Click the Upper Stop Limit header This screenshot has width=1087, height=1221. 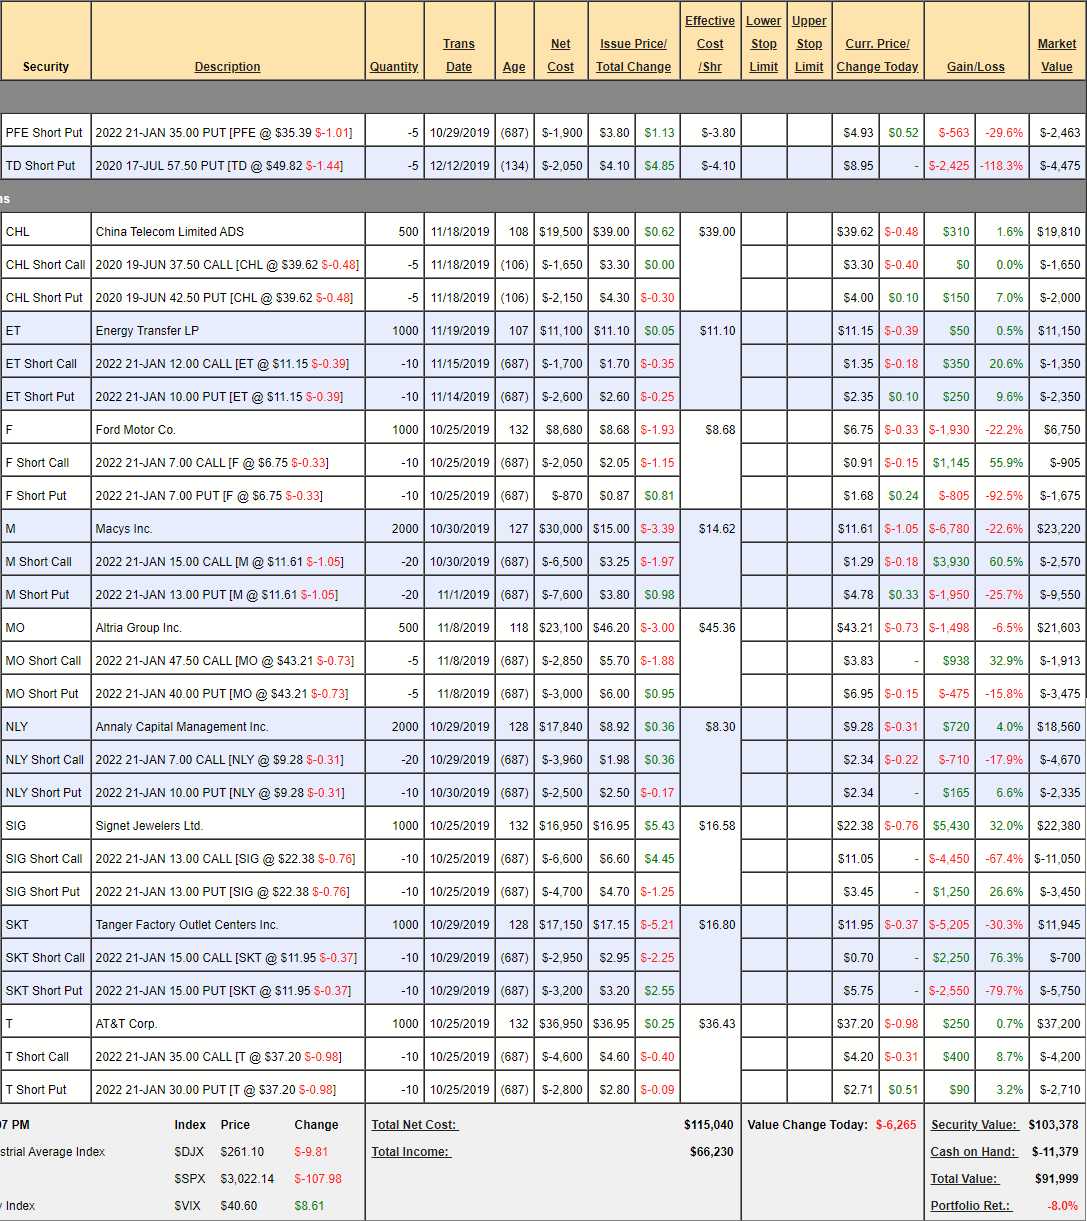tap(809, 44)
